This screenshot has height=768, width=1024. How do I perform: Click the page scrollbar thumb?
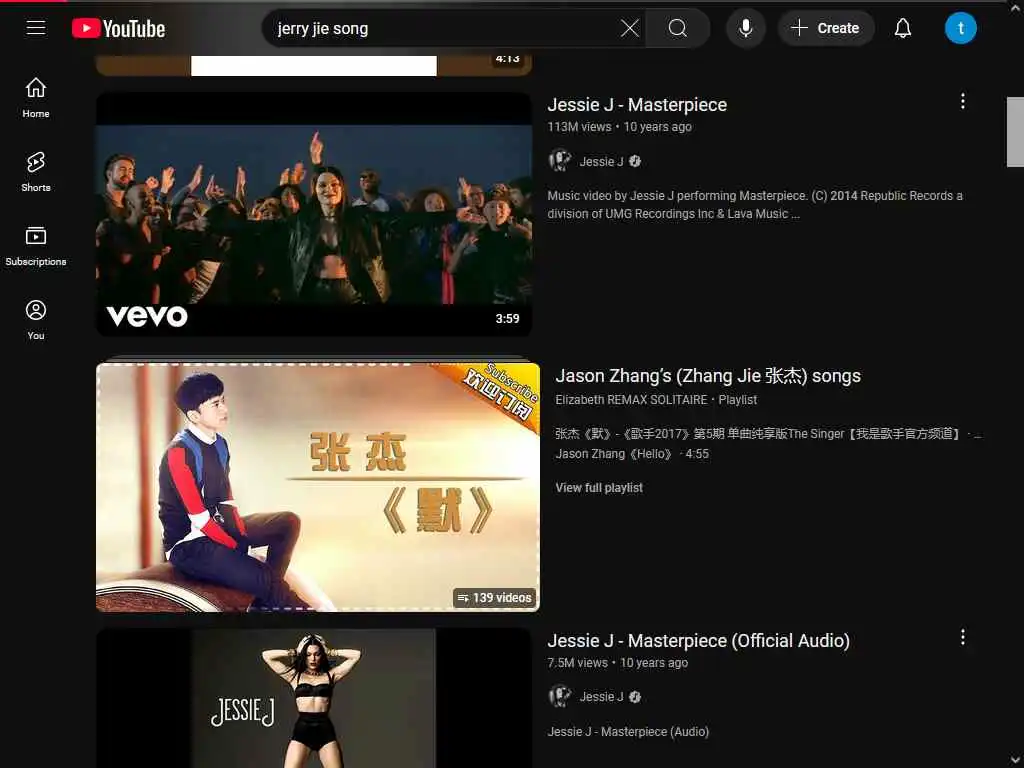click(1015, 132)
